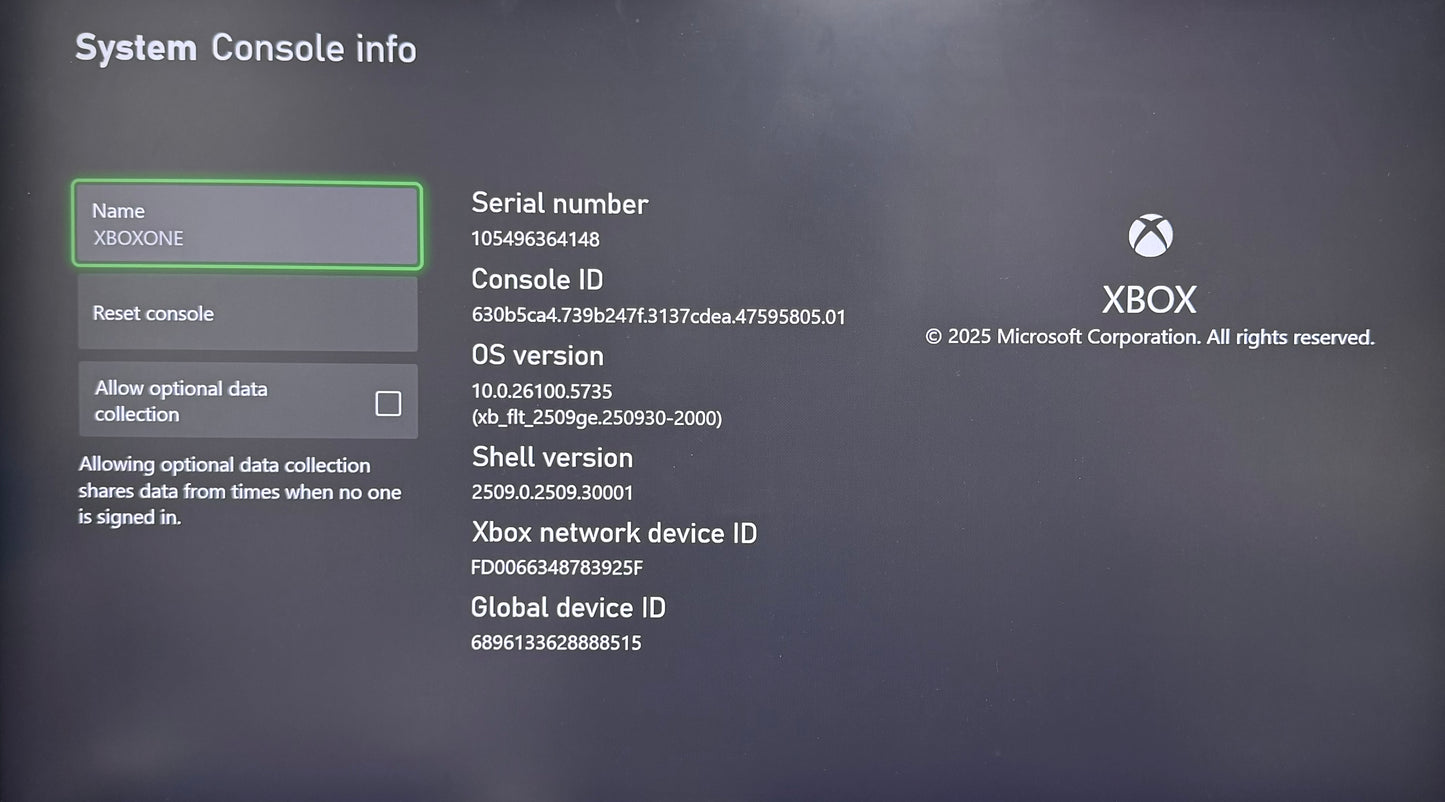Click the Xbox sphere logo icon
The height and width of the screenshot is (802, 1445).
[1150, 236]
